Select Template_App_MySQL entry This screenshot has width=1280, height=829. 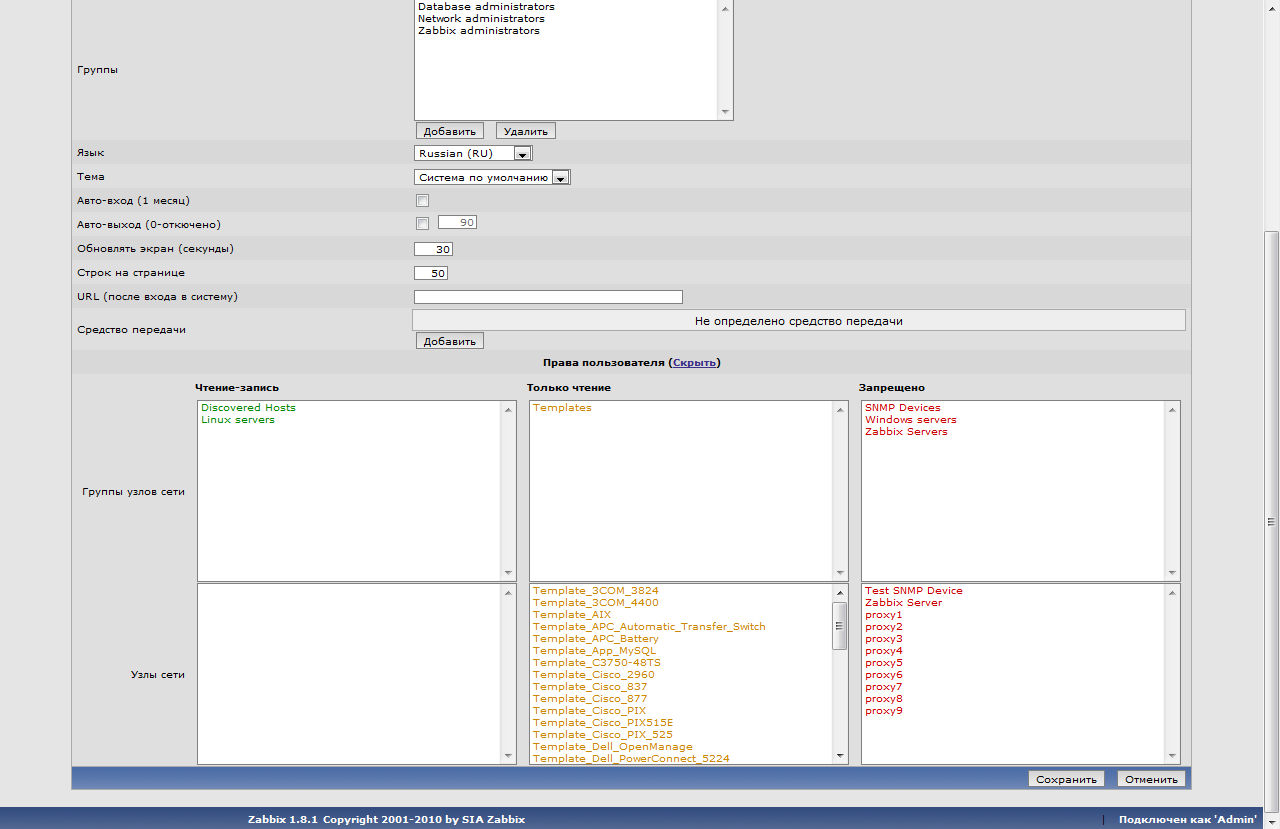(x=595, y=651)
